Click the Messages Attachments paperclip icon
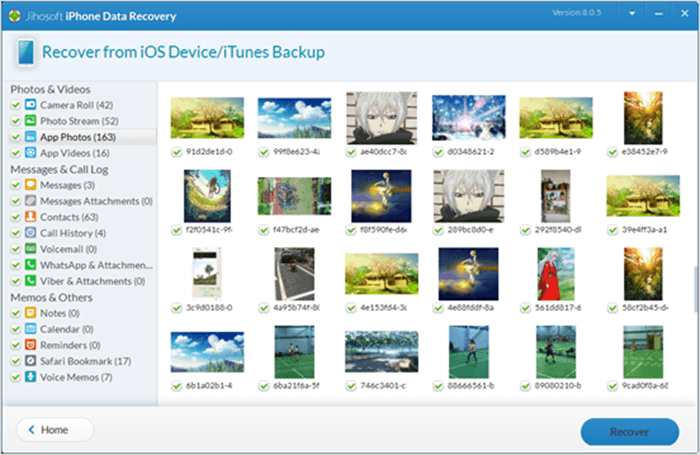 click(30, 200)
